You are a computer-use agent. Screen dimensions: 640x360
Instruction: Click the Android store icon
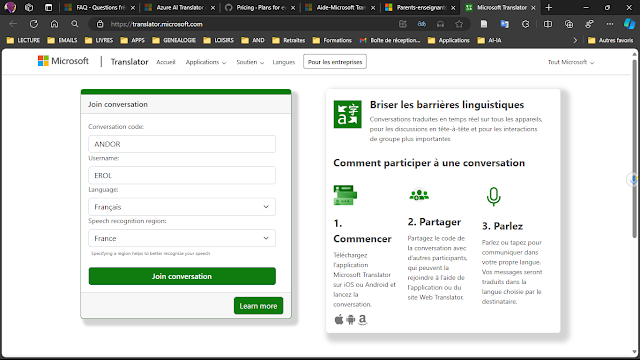(351, 320)
